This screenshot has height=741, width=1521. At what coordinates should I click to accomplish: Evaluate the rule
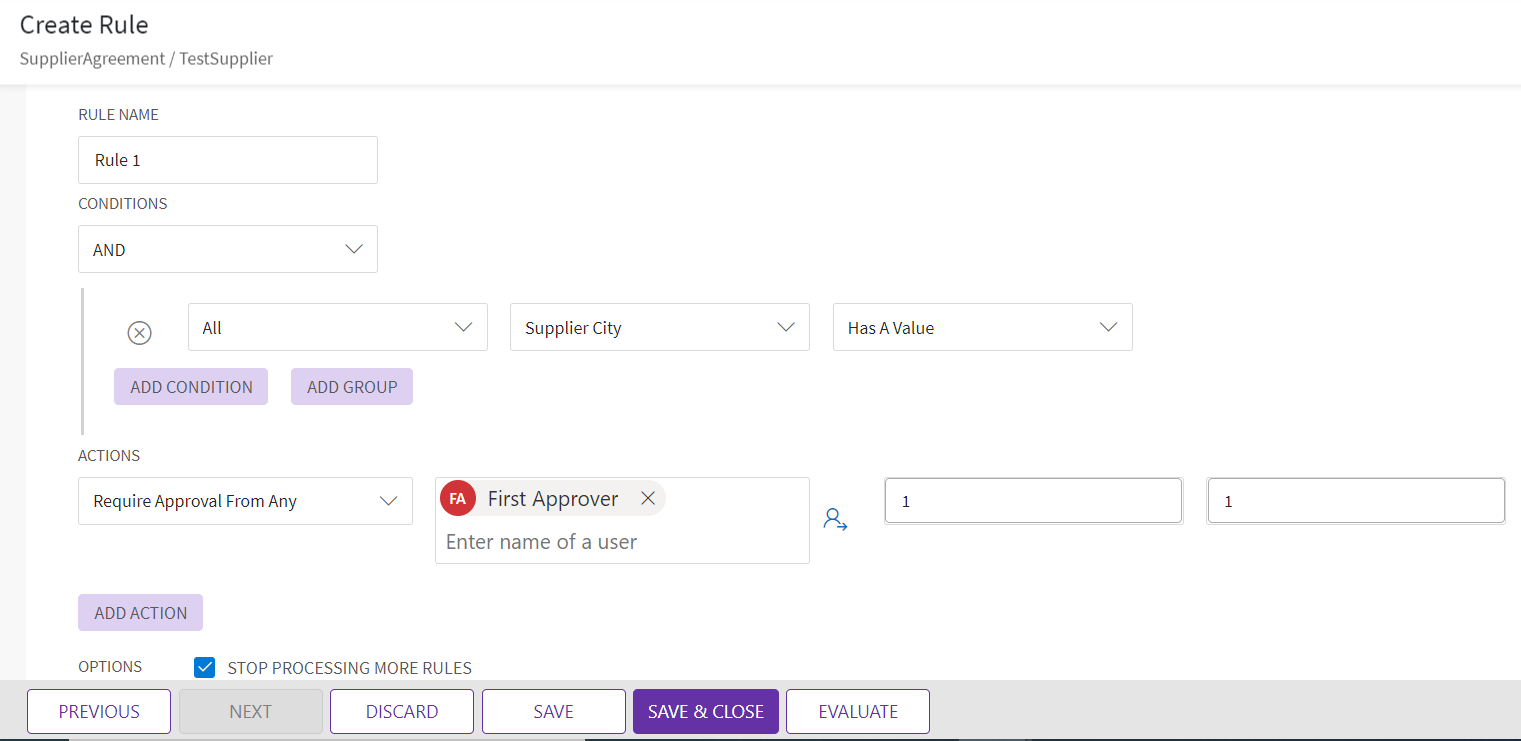pos(857,711)
